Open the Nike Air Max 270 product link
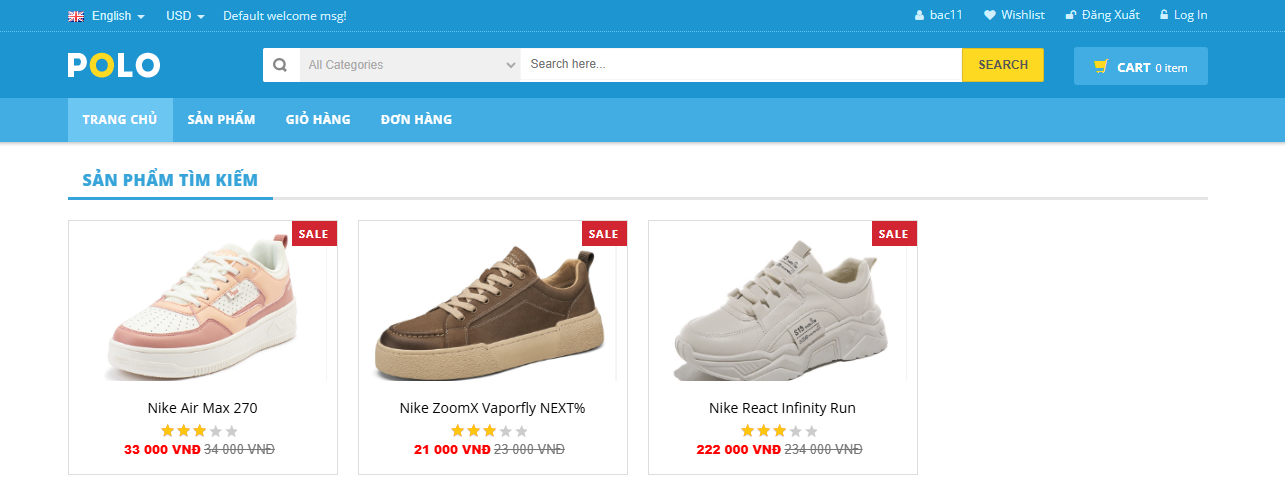Image resolution: width=1285 pixels, height=503 pixels. click(x=203, y=408)
